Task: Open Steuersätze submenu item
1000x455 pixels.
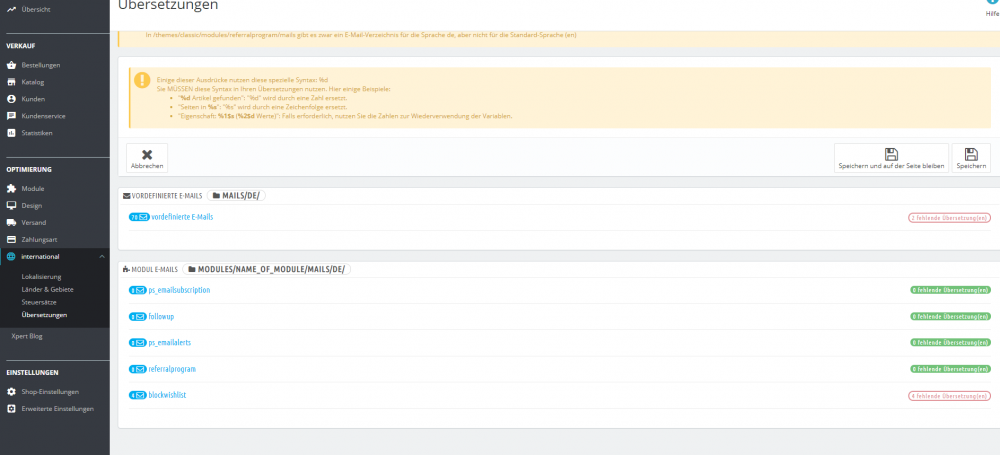Action: (38, 302)
